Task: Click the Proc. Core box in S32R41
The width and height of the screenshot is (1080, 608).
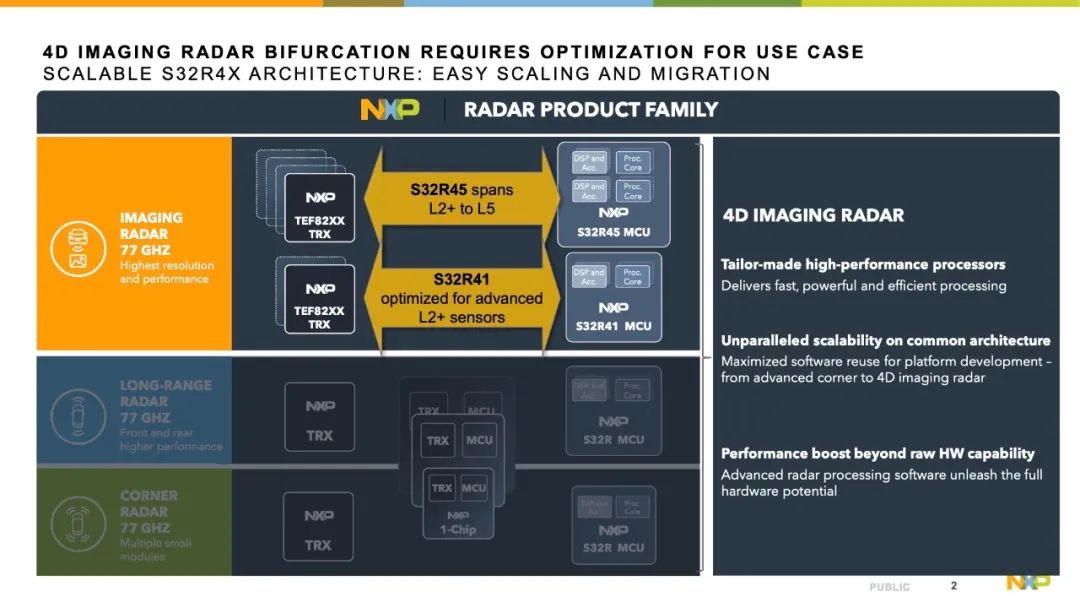Action: point(633,276)
